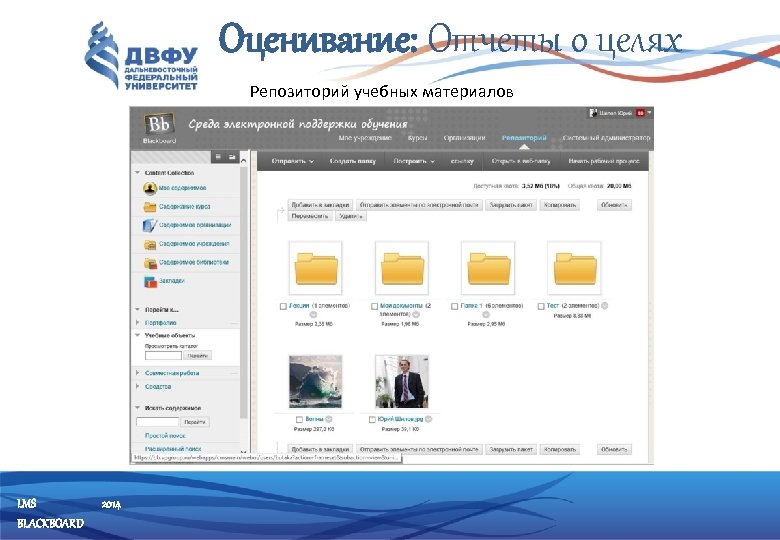The width and height of the screenshot is (780, 540).
Task: Expand the Портфолио section
Action: click(137, 323)
